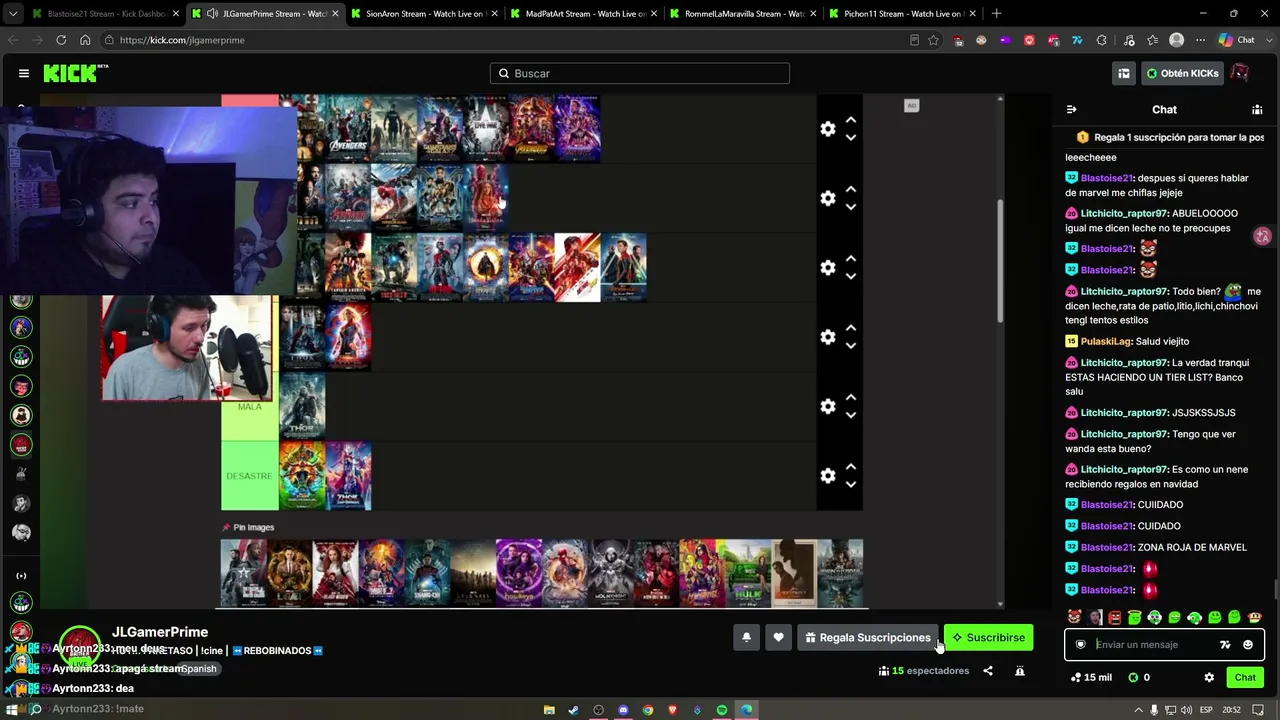Select the JLGamerPrime Stream tab

point(265,14)
